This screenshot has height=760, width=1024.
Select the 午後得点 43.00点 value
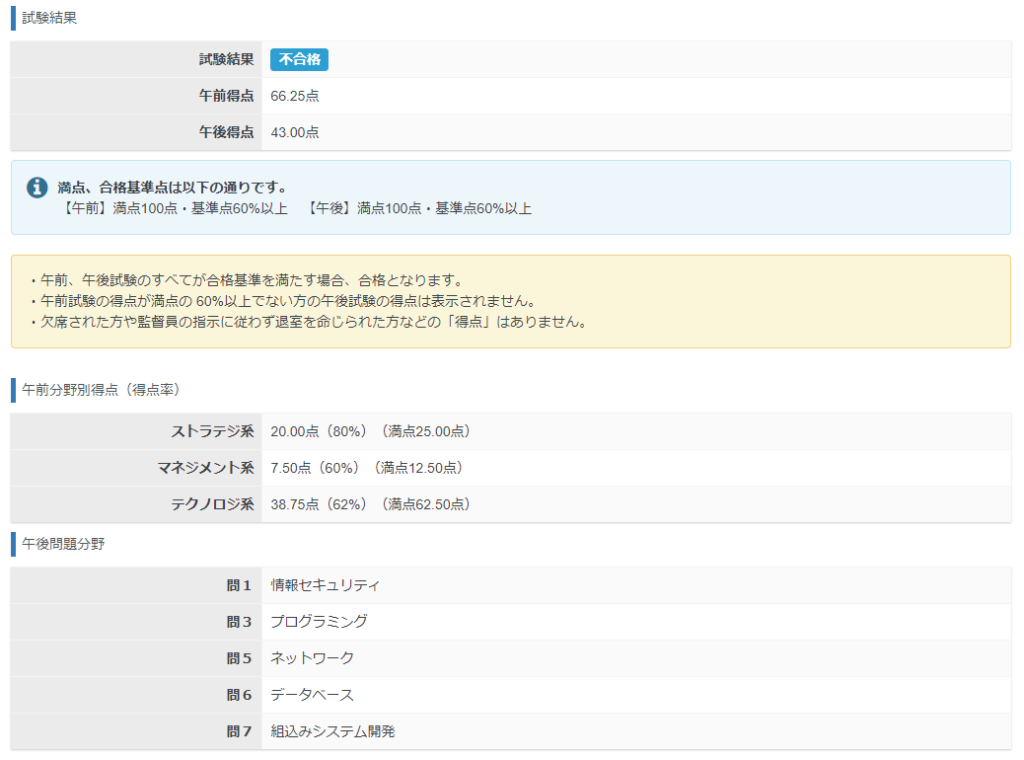tap(295, 132)
